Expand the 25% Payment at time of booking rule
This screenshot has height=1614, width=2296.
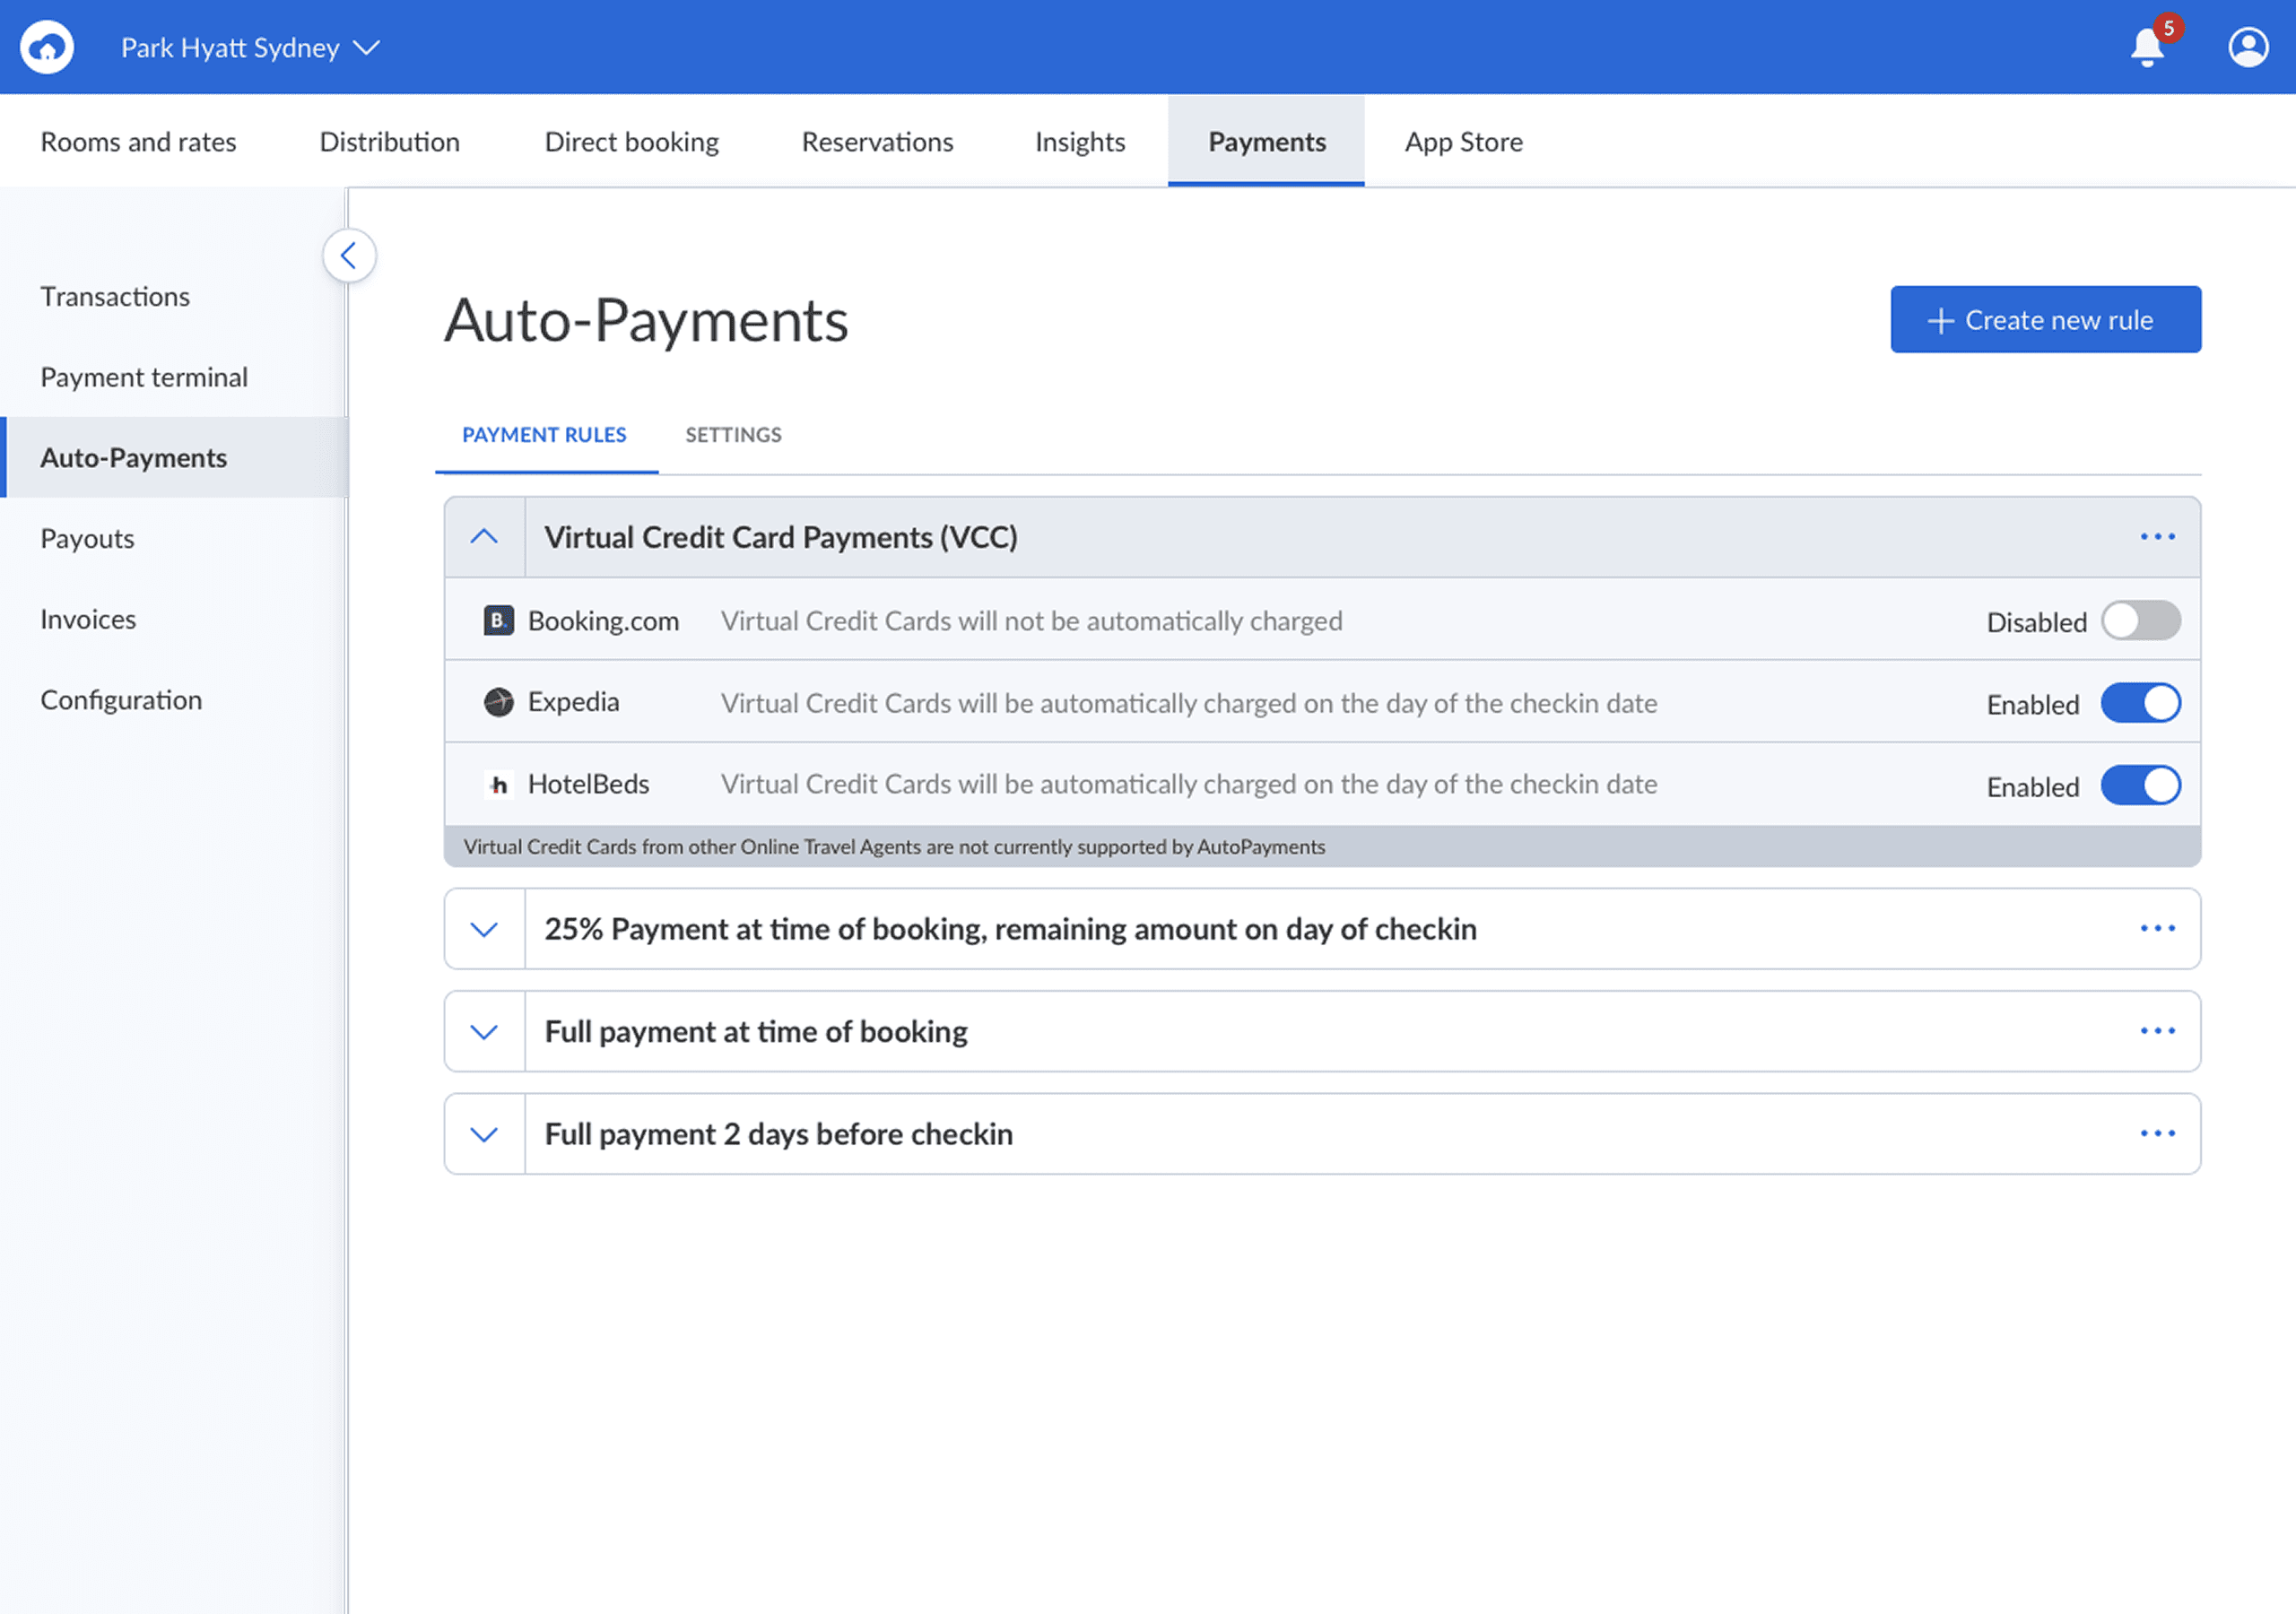484,929
